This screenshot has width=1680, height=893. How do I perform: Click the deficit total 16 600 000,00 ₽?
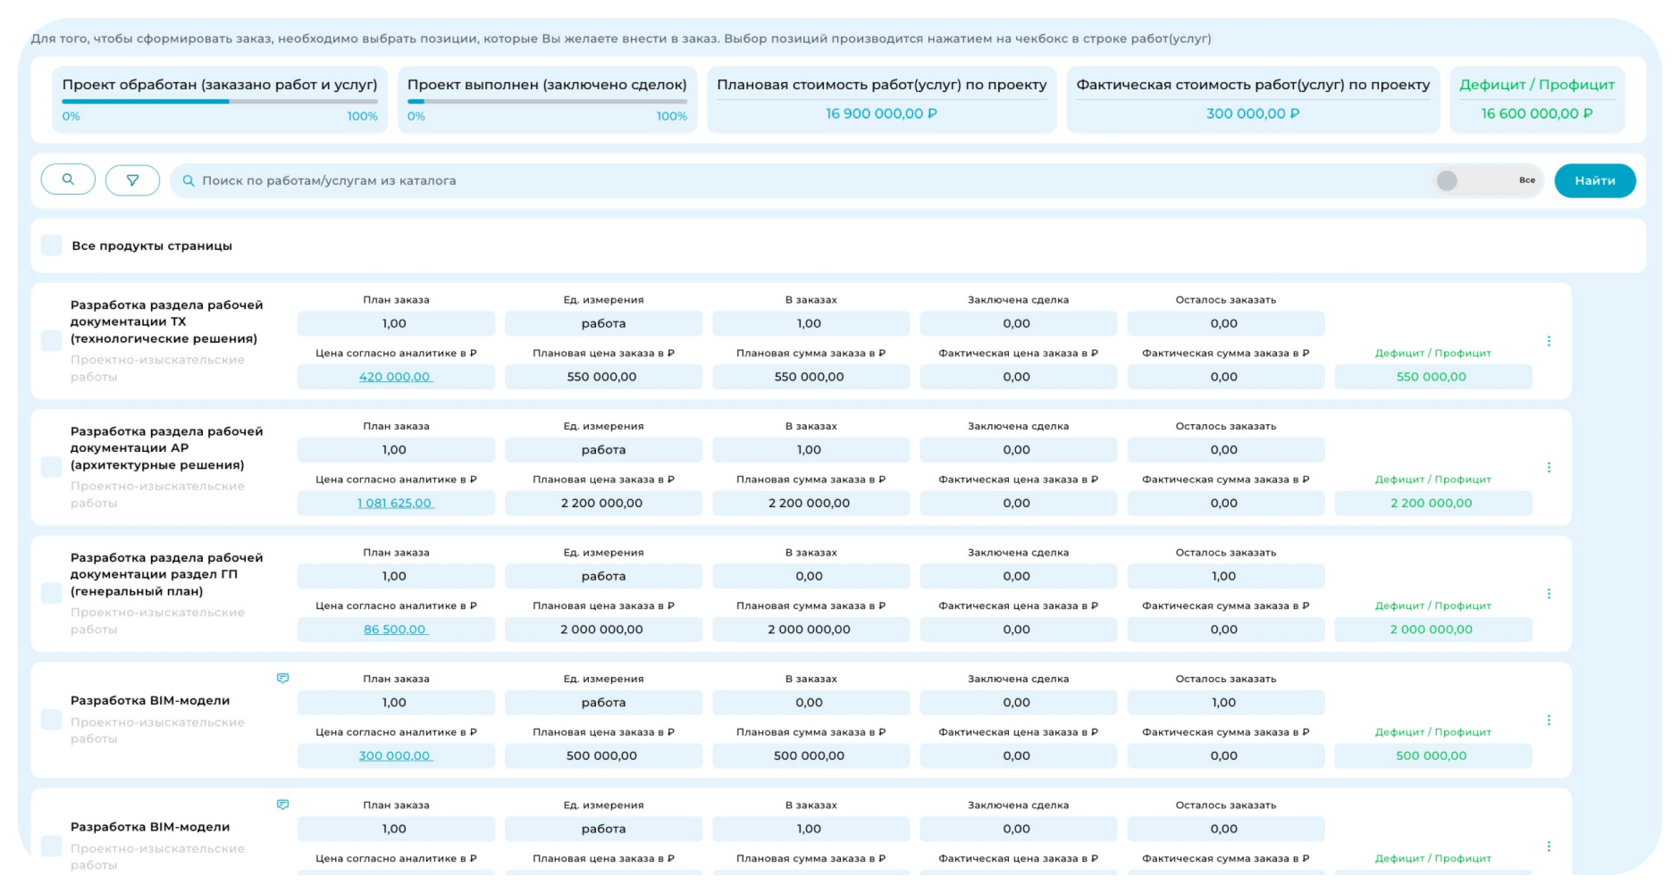pyautogui.click(x=1537, y=114)
